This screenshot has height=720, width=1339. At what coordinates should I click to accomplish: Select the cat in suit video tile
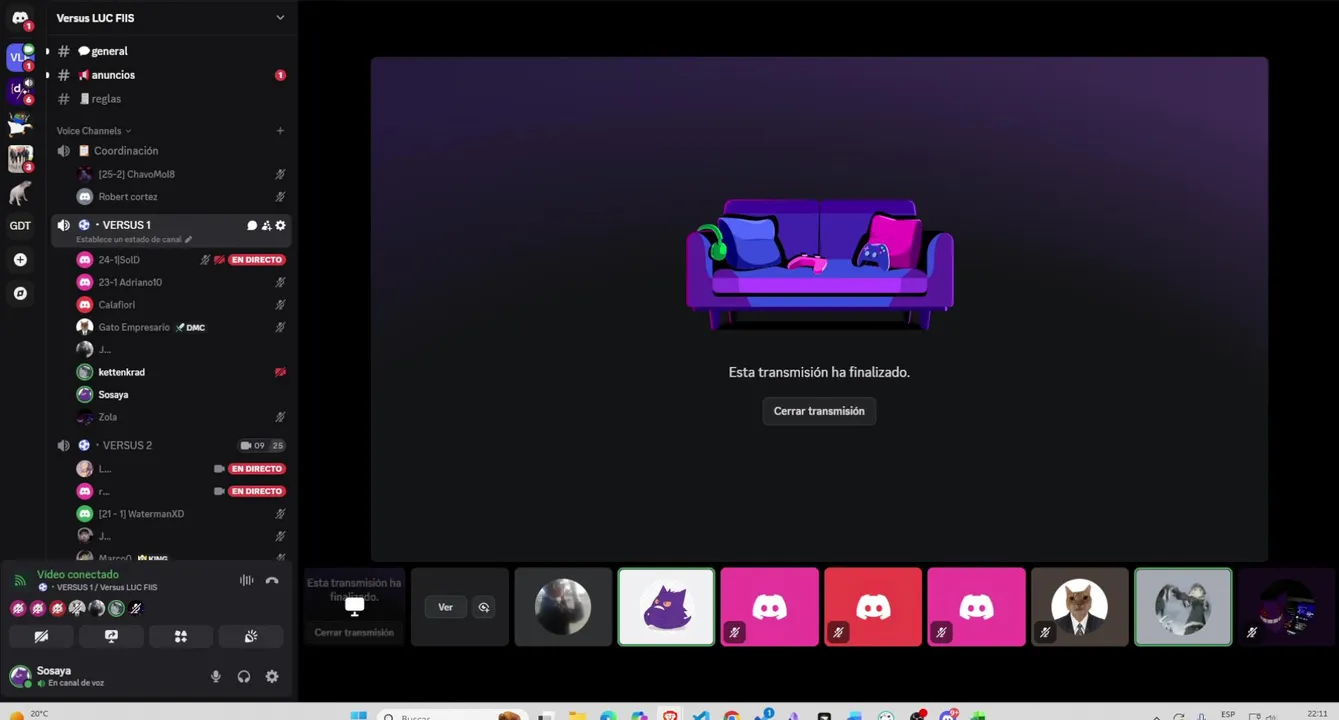point(1079,607)
